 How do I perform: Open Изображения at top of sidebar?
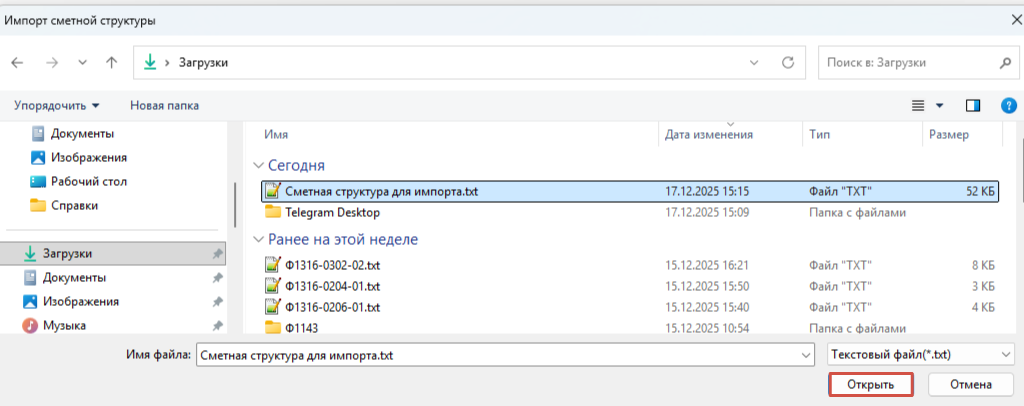tap(78, 157)
